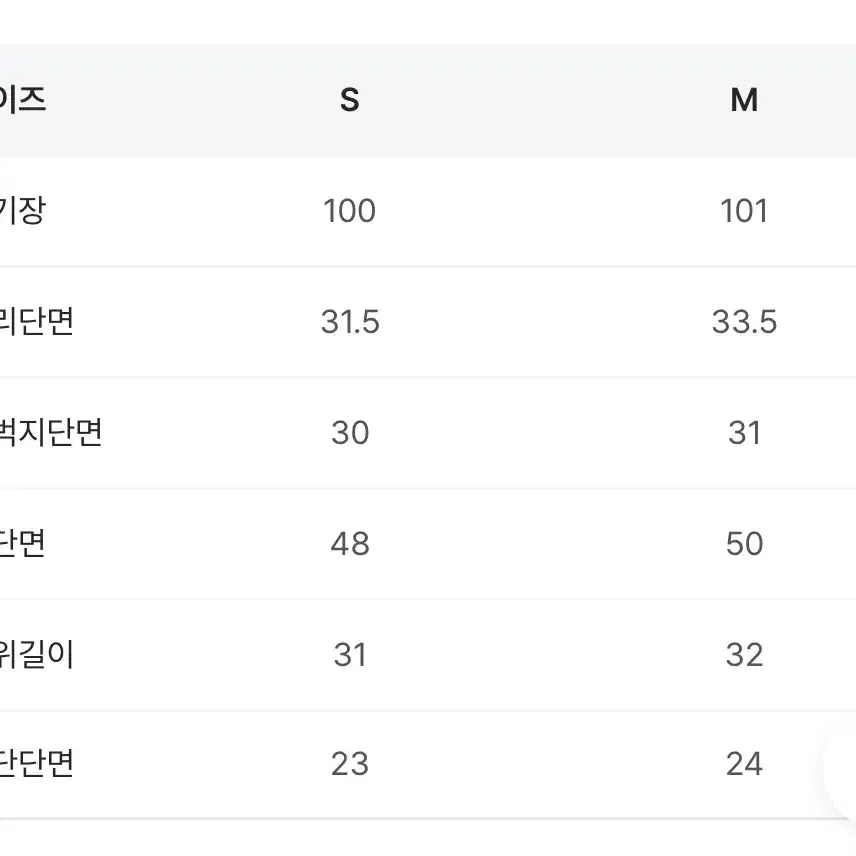Click the 밑단단면 row label

pyautogui.click(x=36, y=764)
